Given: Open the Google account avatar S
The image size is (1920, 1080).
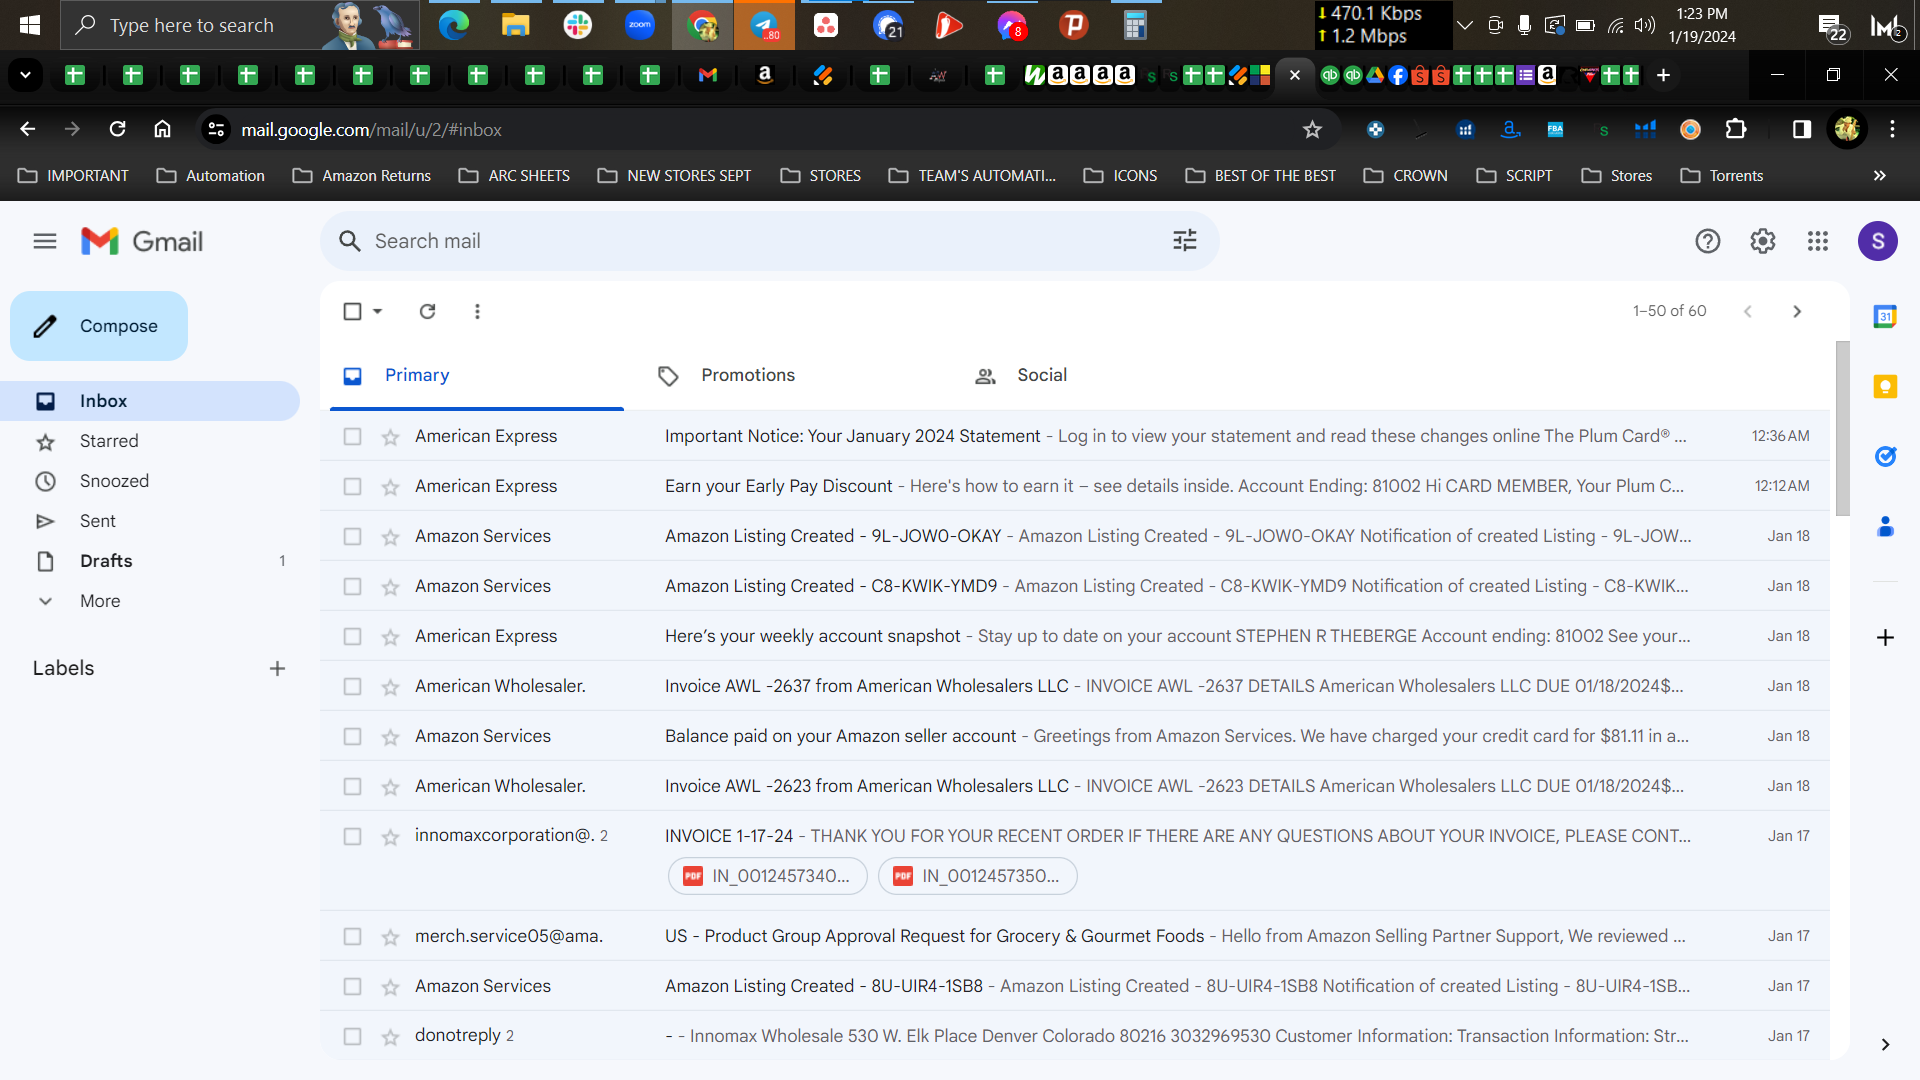Looking at the screenshot, I should coord(1878,241).
